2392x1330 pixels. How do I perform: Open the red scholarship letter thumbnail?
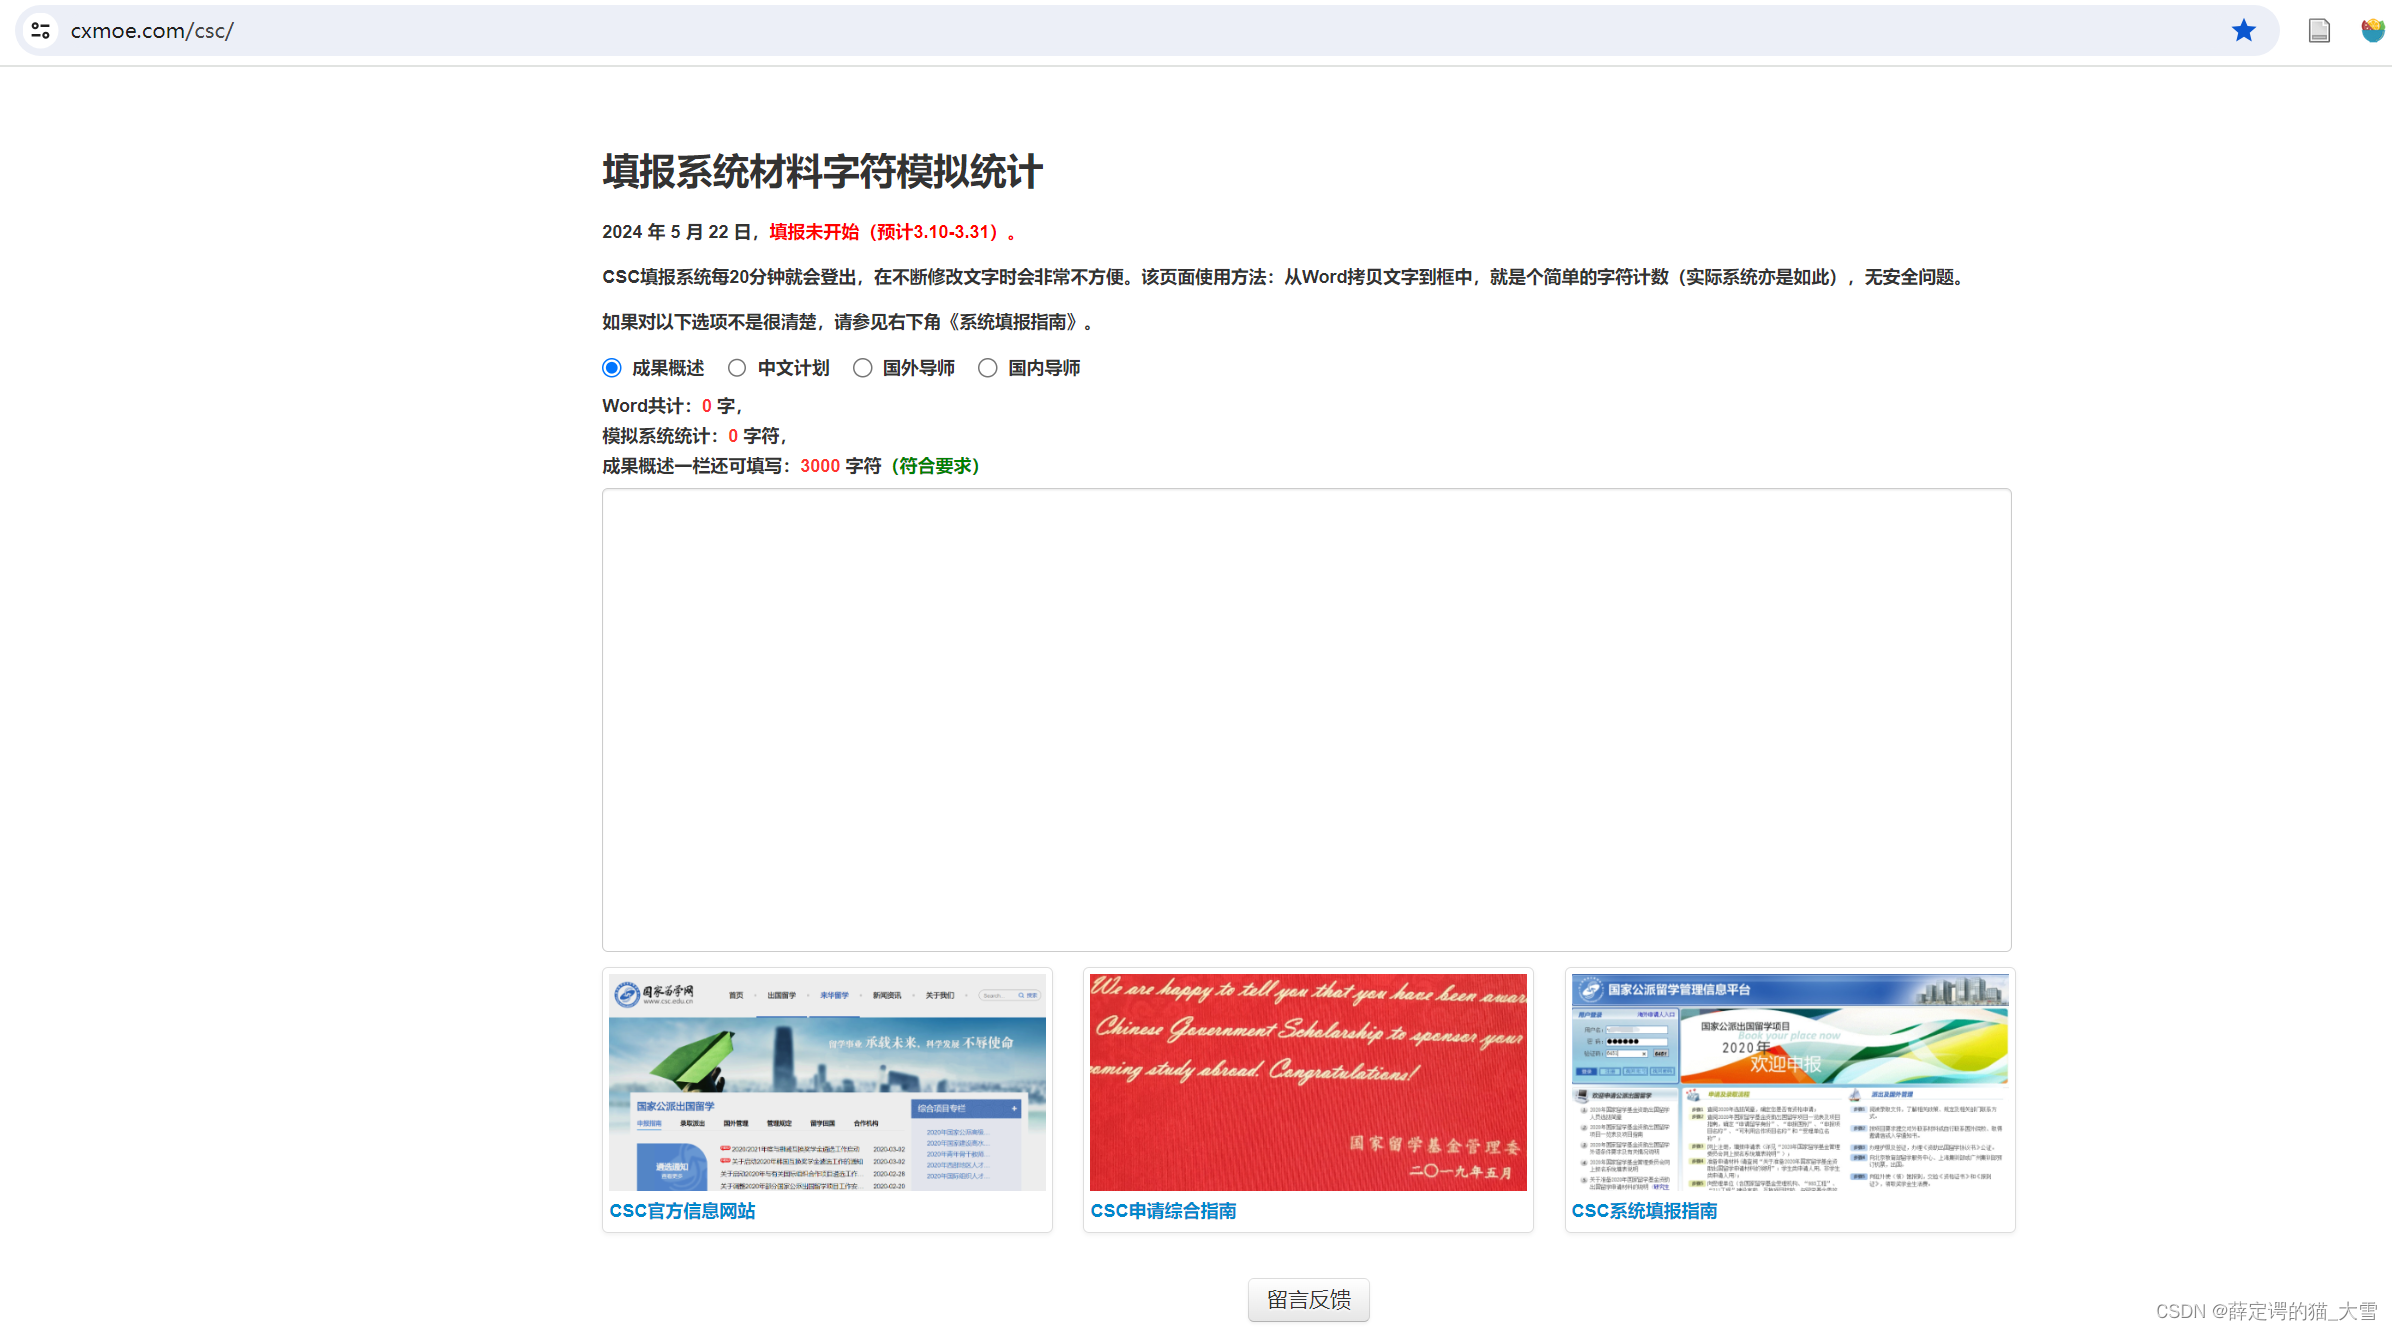pos(1308,1082)
